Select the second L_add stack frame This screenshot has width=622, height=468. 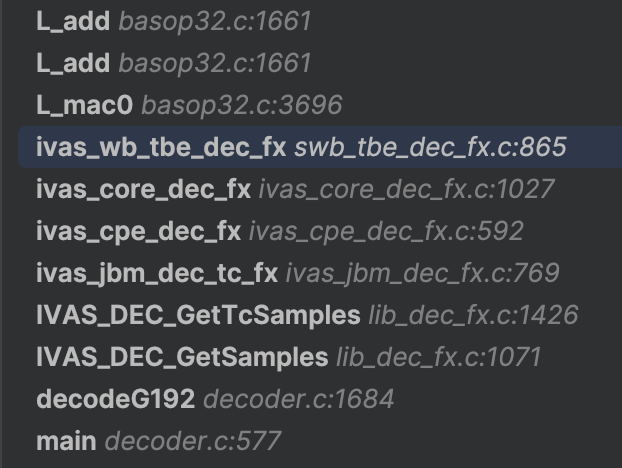pyautogui.click(x=72, y=63)
